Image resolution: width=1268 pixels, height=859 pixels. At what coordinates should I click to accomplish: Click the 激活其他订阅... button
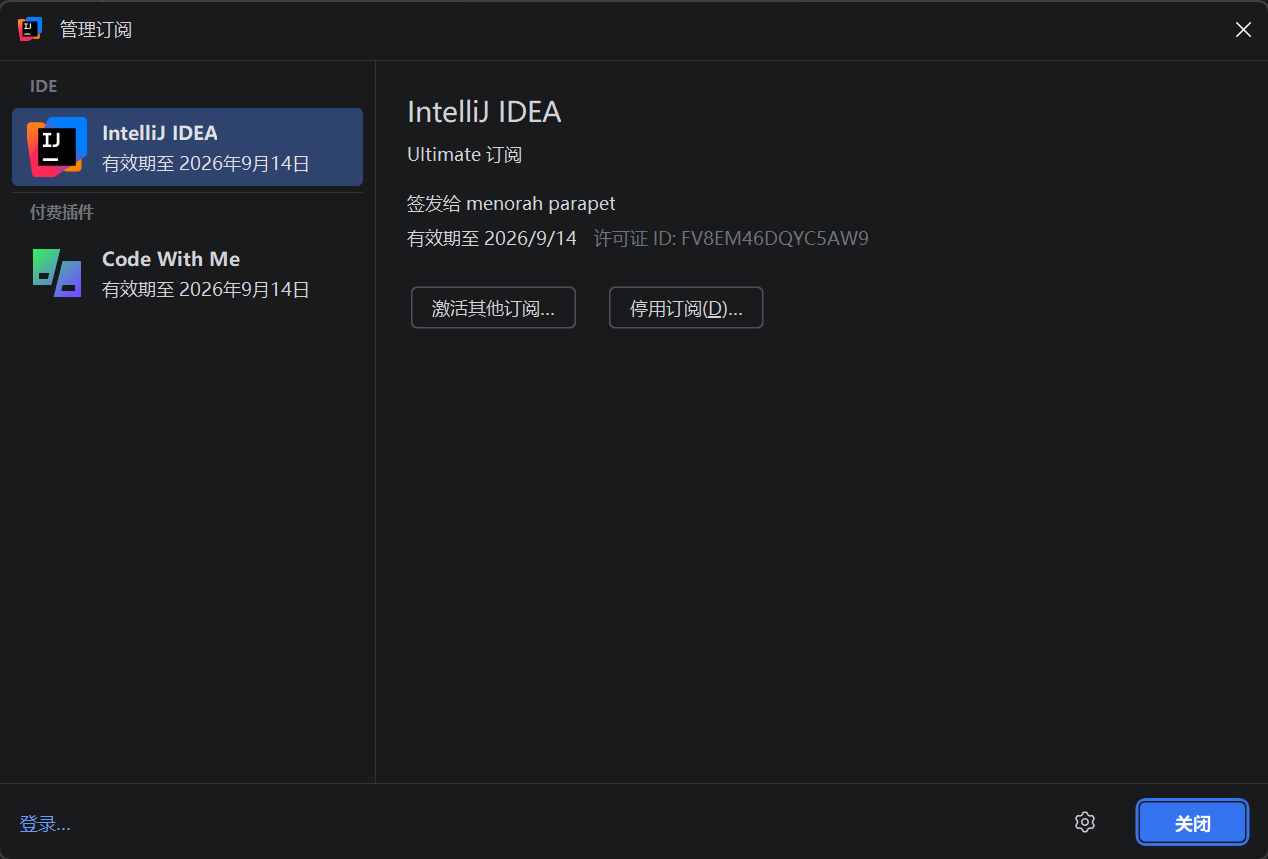click(493, 308)
